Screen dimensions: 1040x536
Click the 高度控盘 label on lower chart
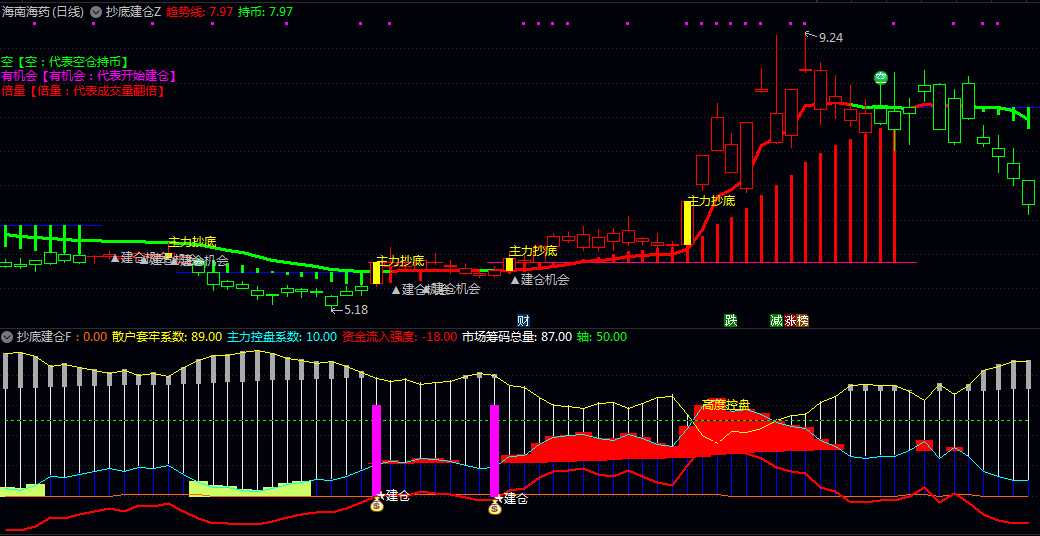click(x=726, y=405)
